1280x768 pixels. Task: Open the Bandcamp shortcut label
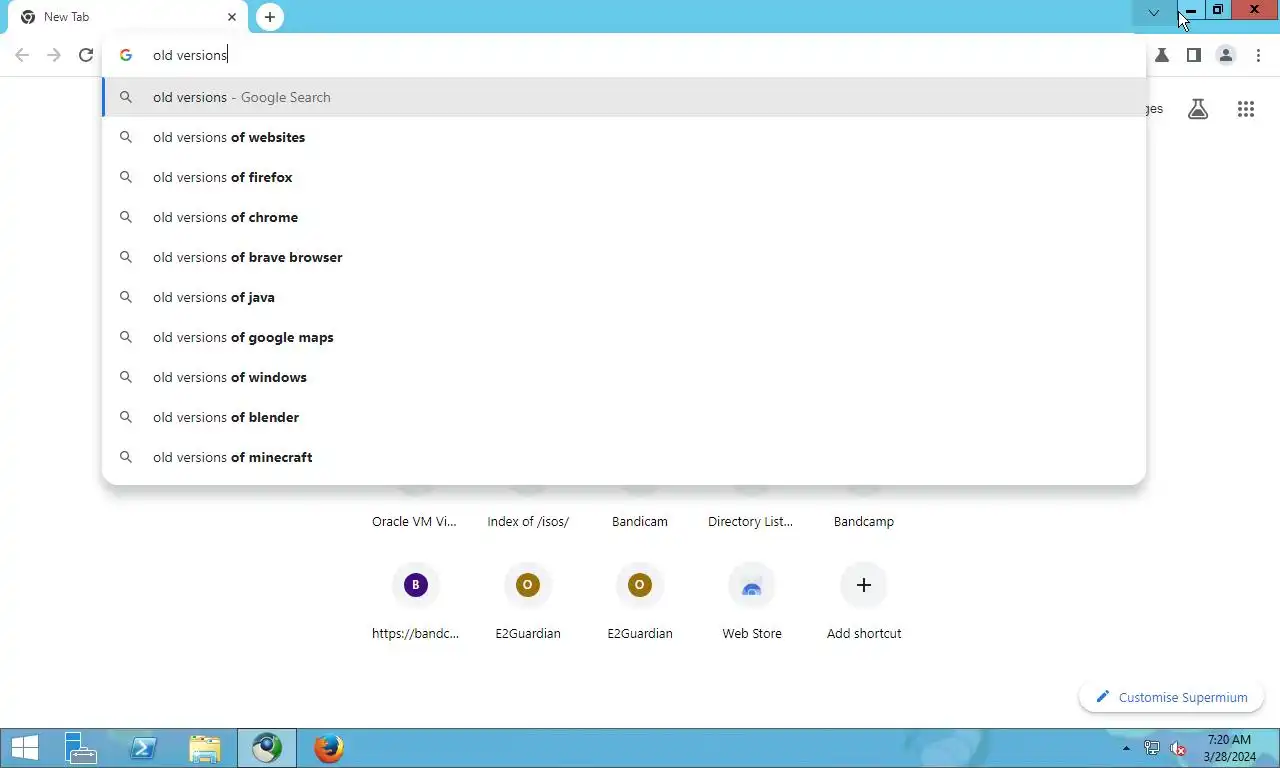pos(864,521)
